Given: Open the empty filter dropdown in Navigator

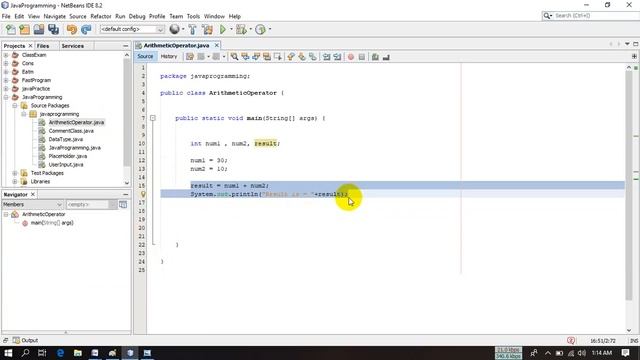Looking at the screenshot, I should pos(91,204).
